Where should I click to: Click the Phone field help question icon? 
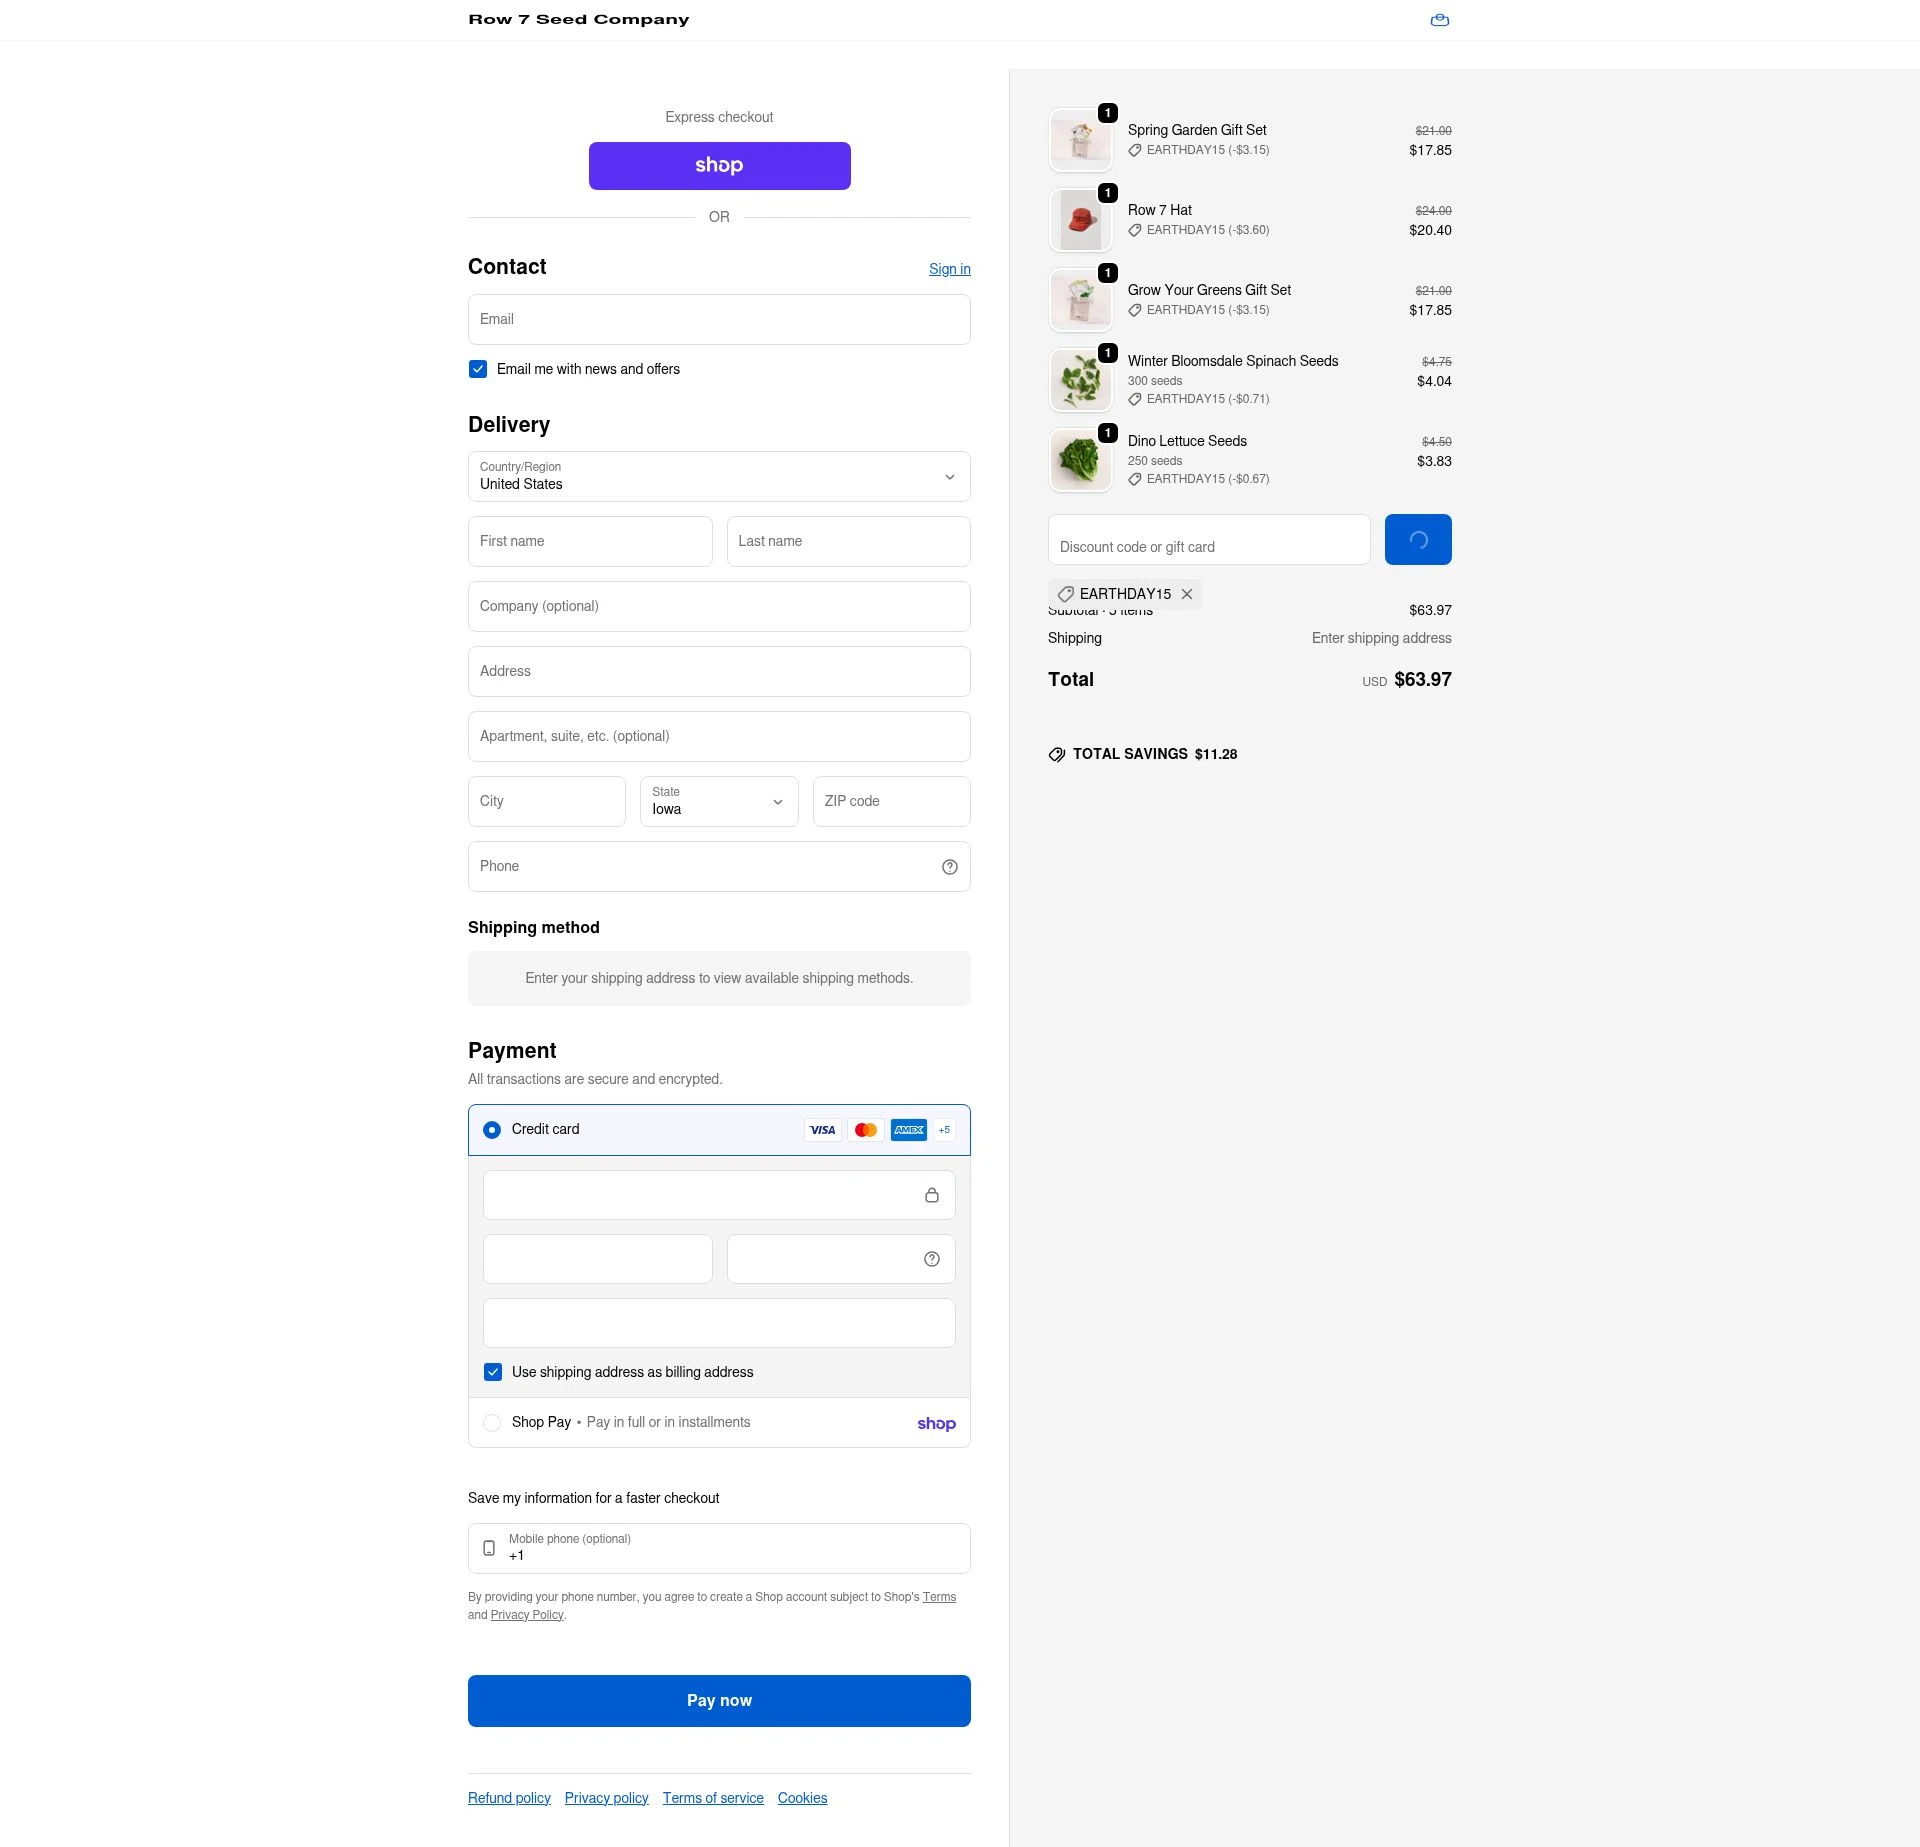pos(950,867)
